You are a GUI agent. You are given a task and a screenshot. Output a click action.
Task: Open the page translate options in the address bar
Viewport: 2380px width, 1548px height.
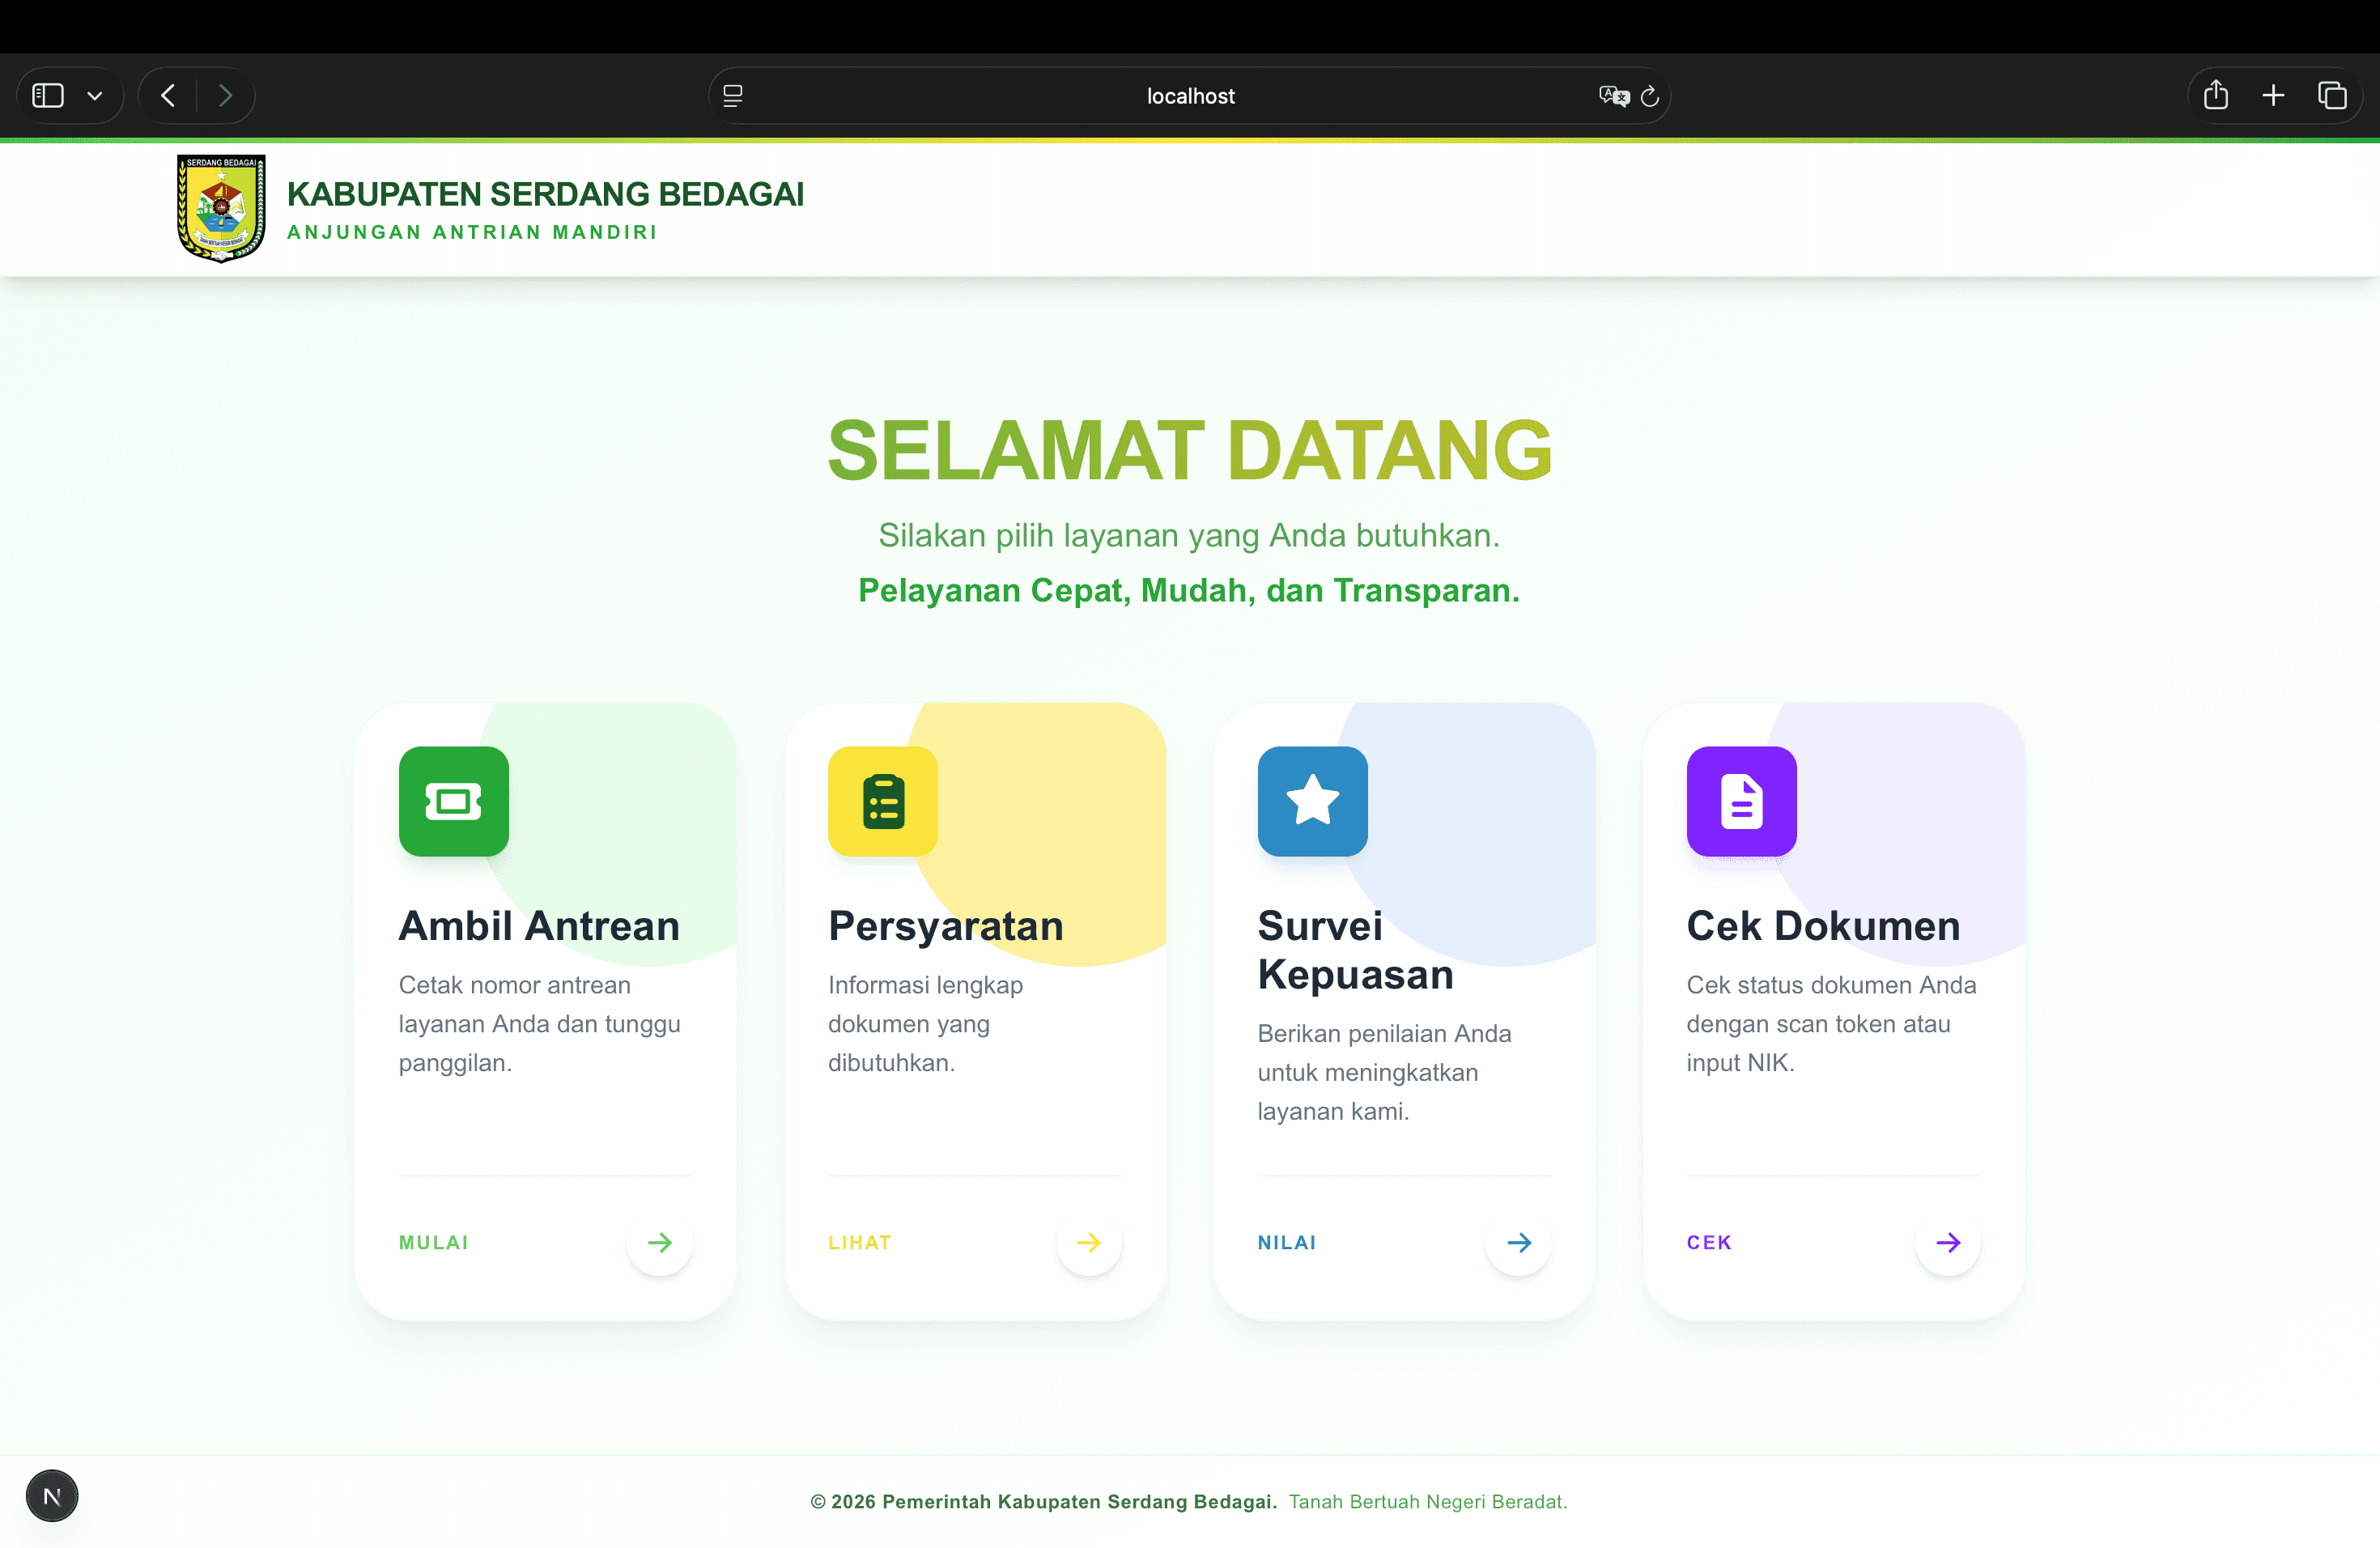(x=1612, y=95)
